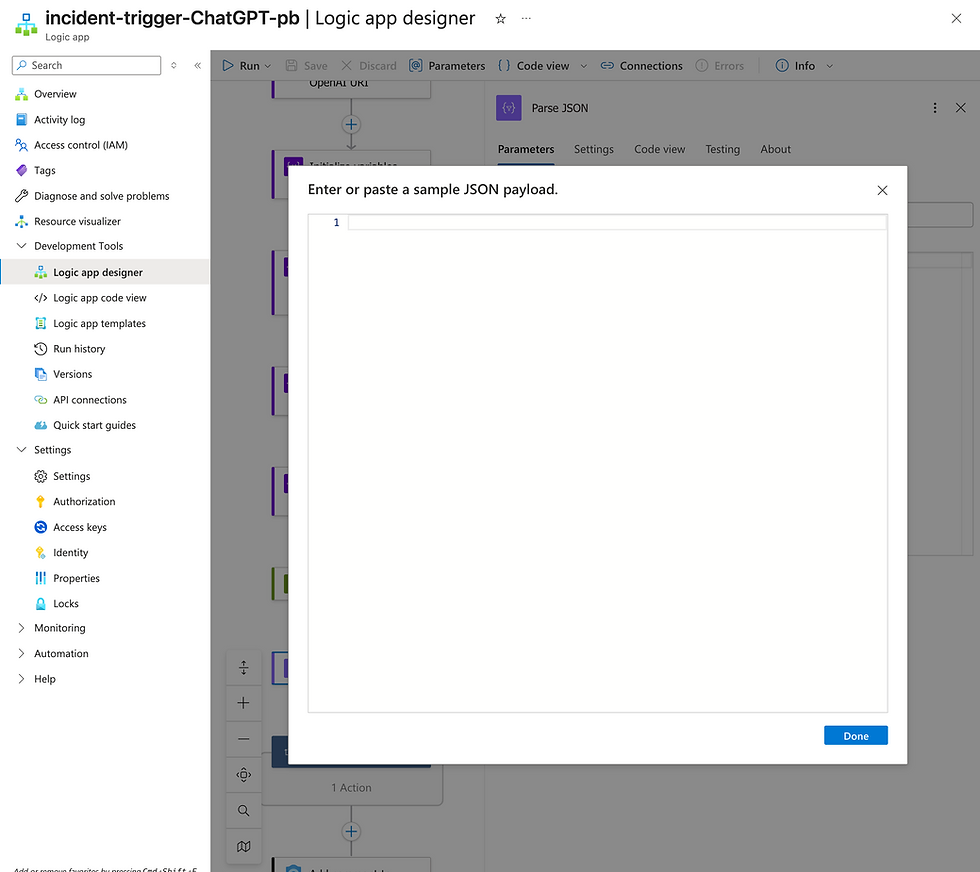
Task: Click Discard in the toolbar
Action: 369,66
